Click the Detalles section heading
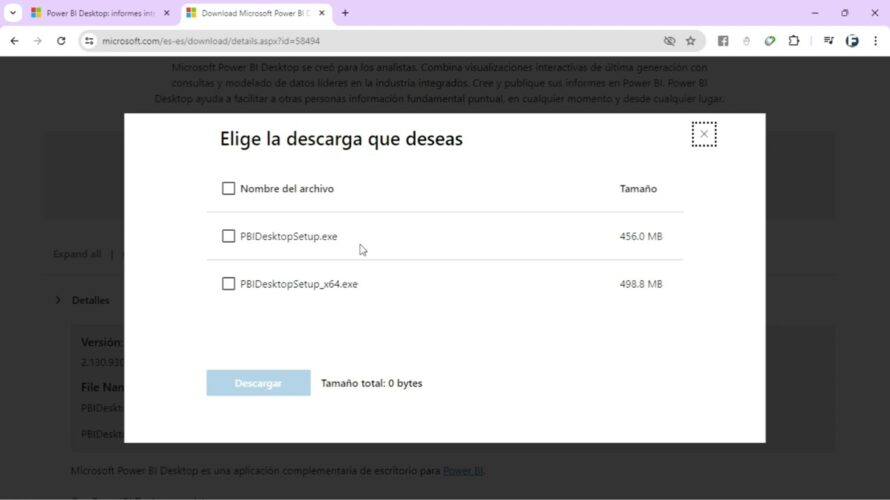The height and width of the screenshot is (500, 890). point(90,300)
